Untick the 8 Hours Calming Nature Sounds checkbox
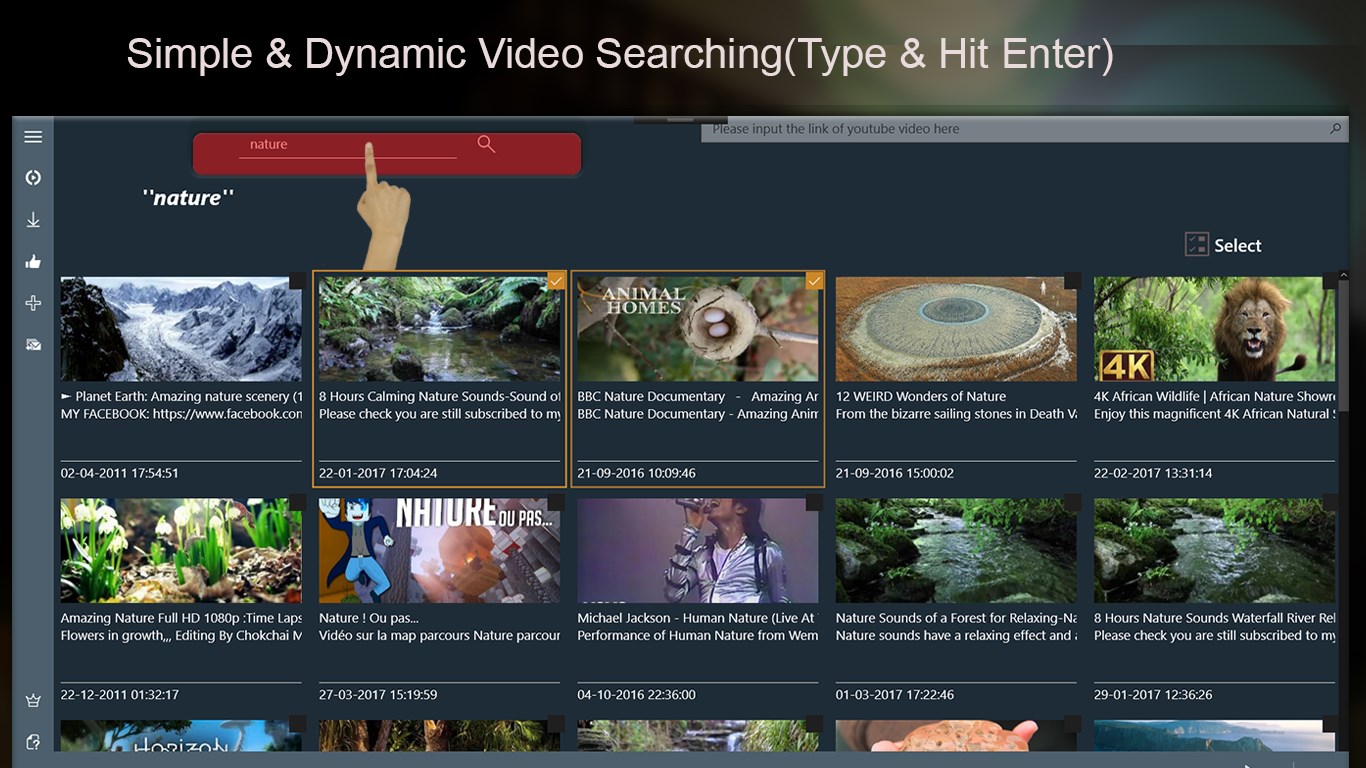The height and width of the screenshot is (768, 1366). click(556, 281)
